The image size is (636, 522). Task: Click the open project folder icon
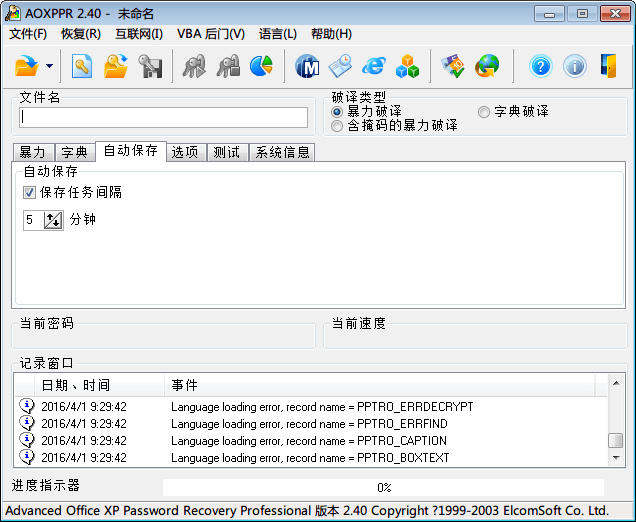pyautogui.click(x=116, y=66)
